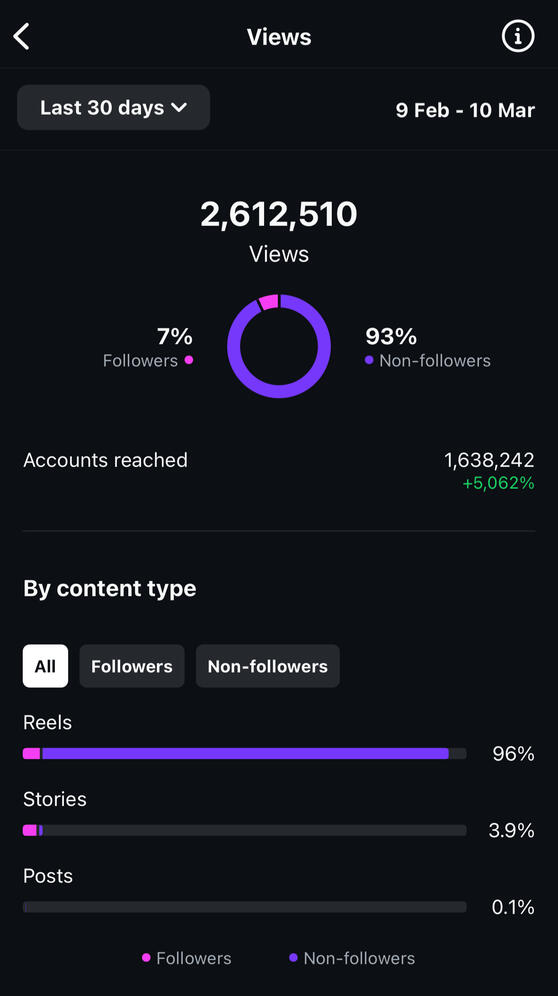
Task: Open the Last 30 days dropdown
Action: point(114,107)
